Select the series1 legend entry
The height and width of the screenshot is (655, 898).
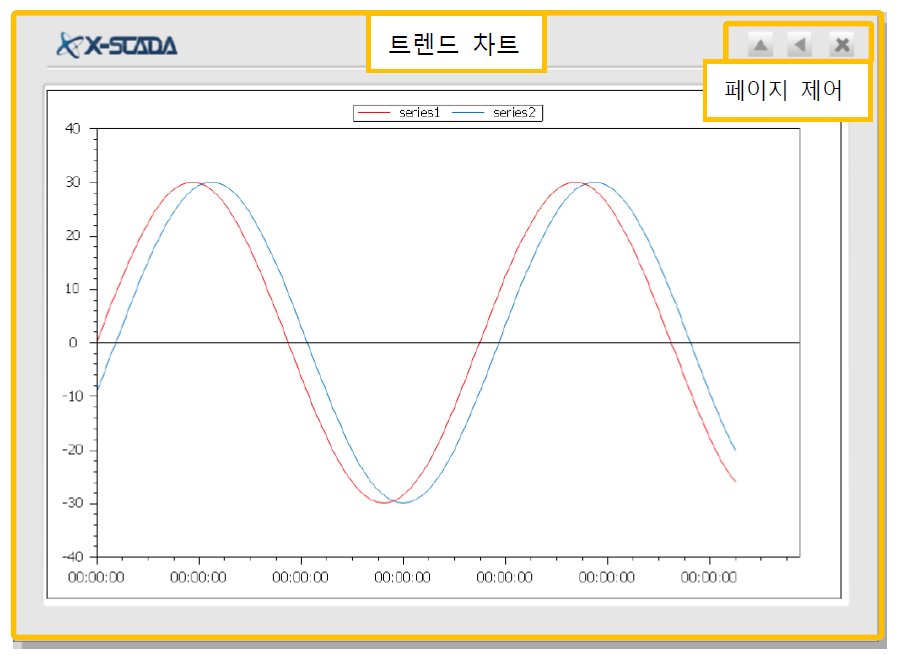(x=399, y=113)
